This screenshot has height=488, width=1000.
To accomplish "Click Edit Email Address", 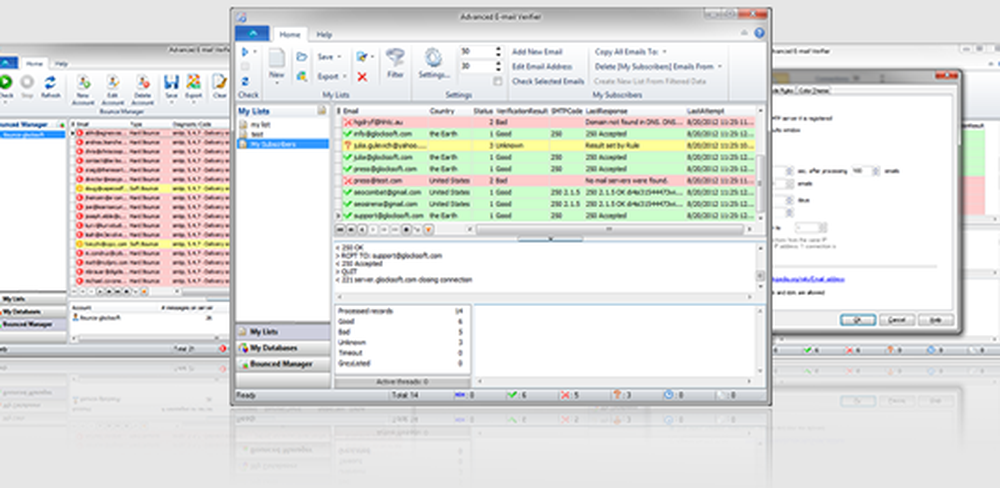I will pos(542,66).
